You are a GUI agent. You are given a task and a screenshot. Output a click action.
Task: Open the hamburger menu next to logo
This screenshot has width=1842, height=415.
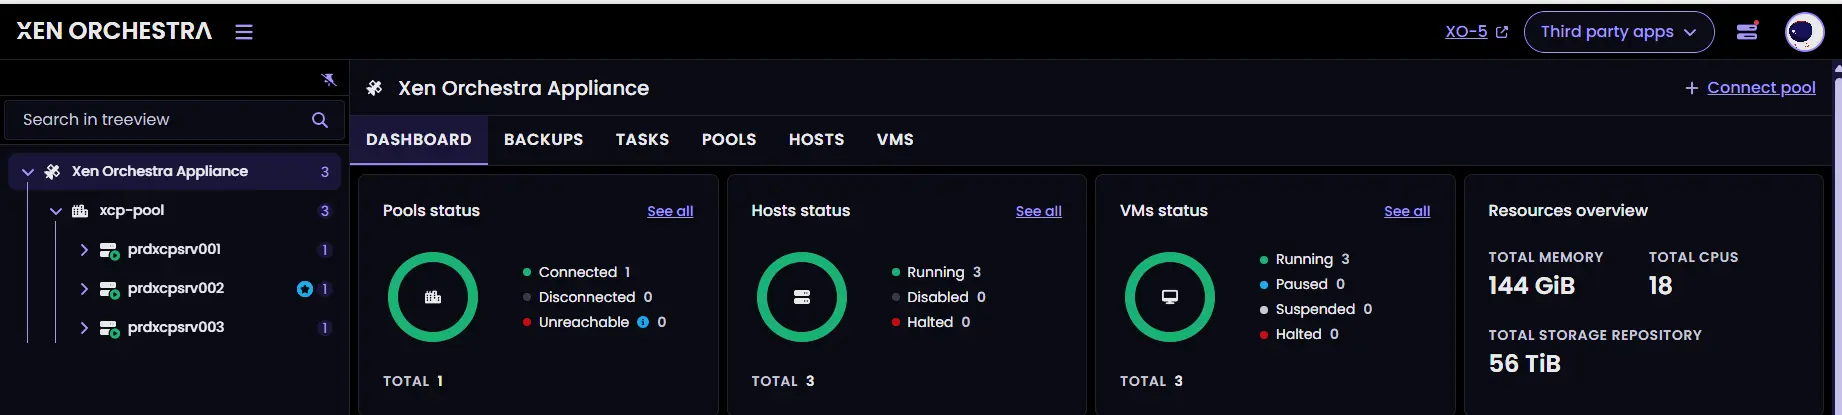(244, 32)
